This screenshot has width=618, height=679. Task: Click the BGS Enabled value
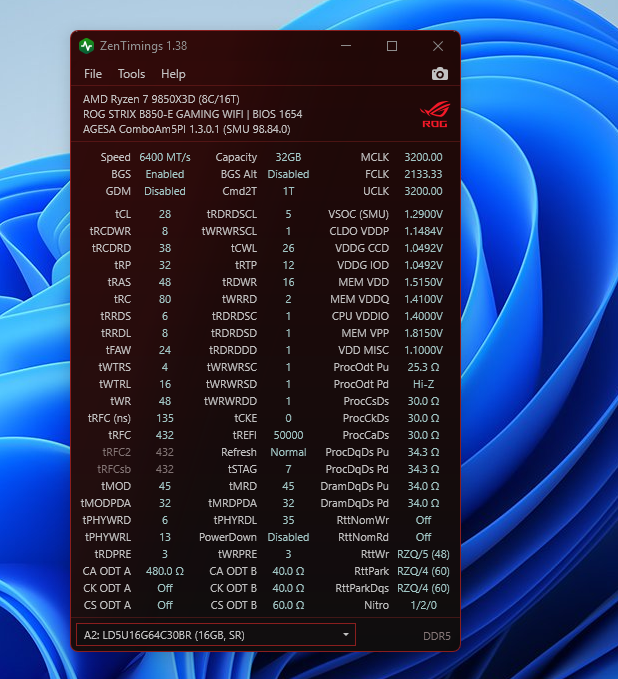pos(165,174)
